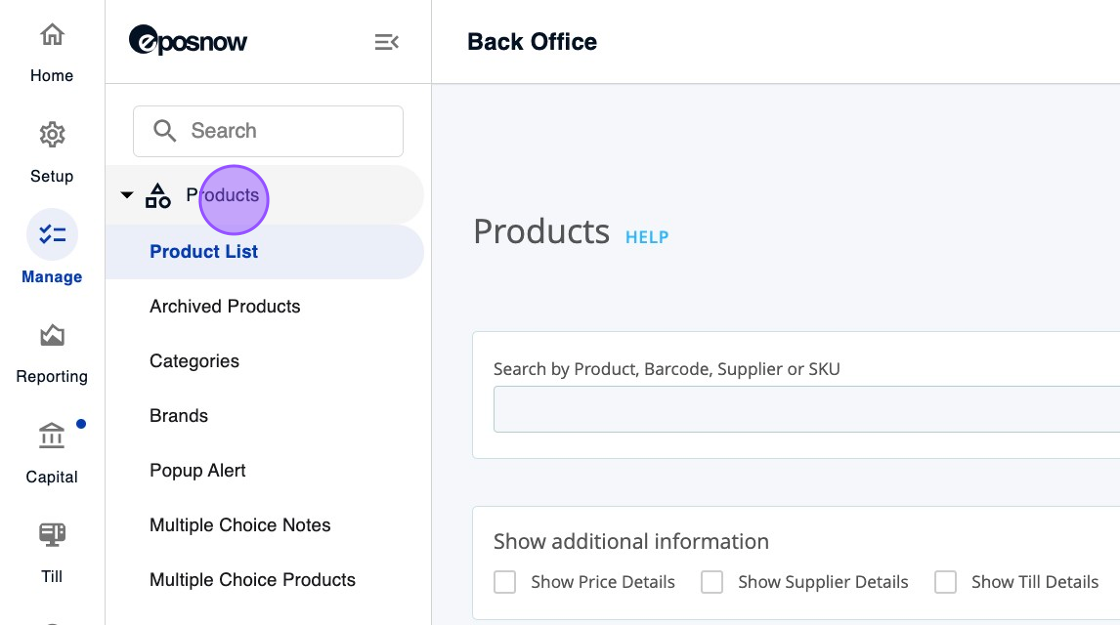Open the Till register icon
The image size is (1120, 625).
tap(52, 535)
